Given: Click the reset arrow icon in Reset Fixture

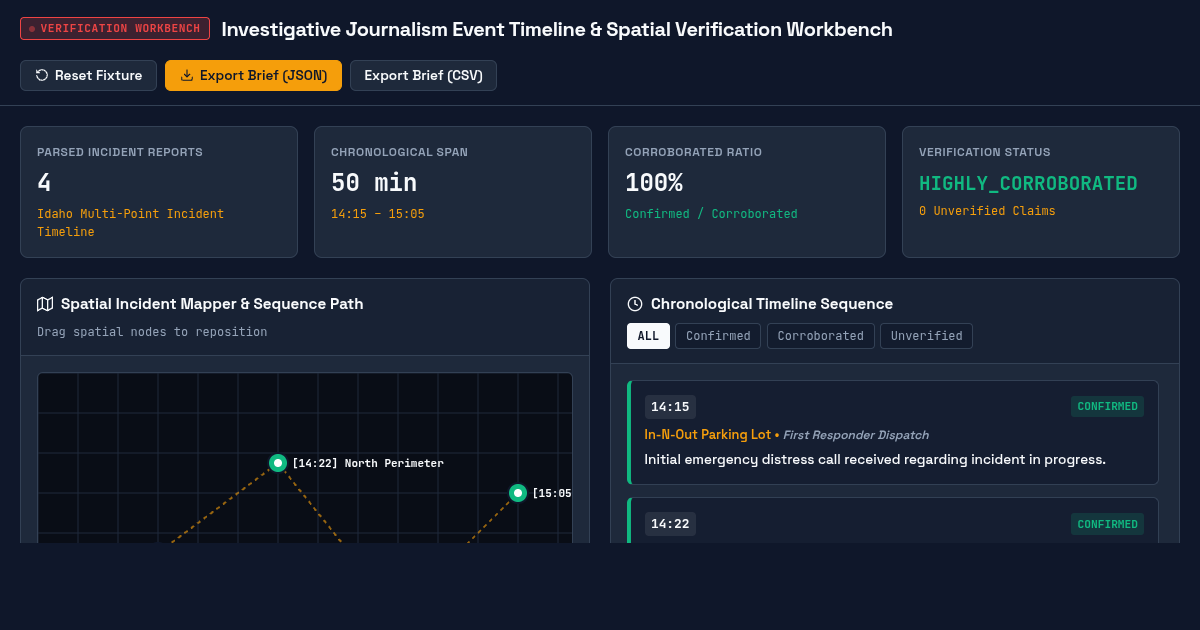Looking at the screenshot, I should tap(42, 75).
